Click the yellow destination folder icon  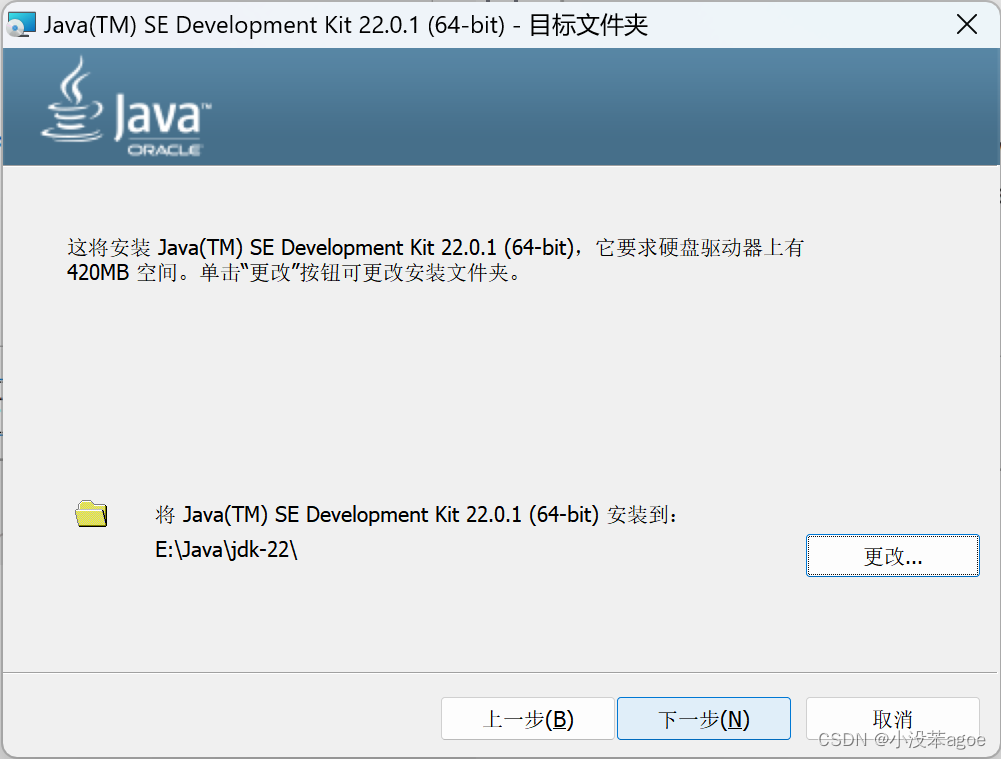(91, 514)
